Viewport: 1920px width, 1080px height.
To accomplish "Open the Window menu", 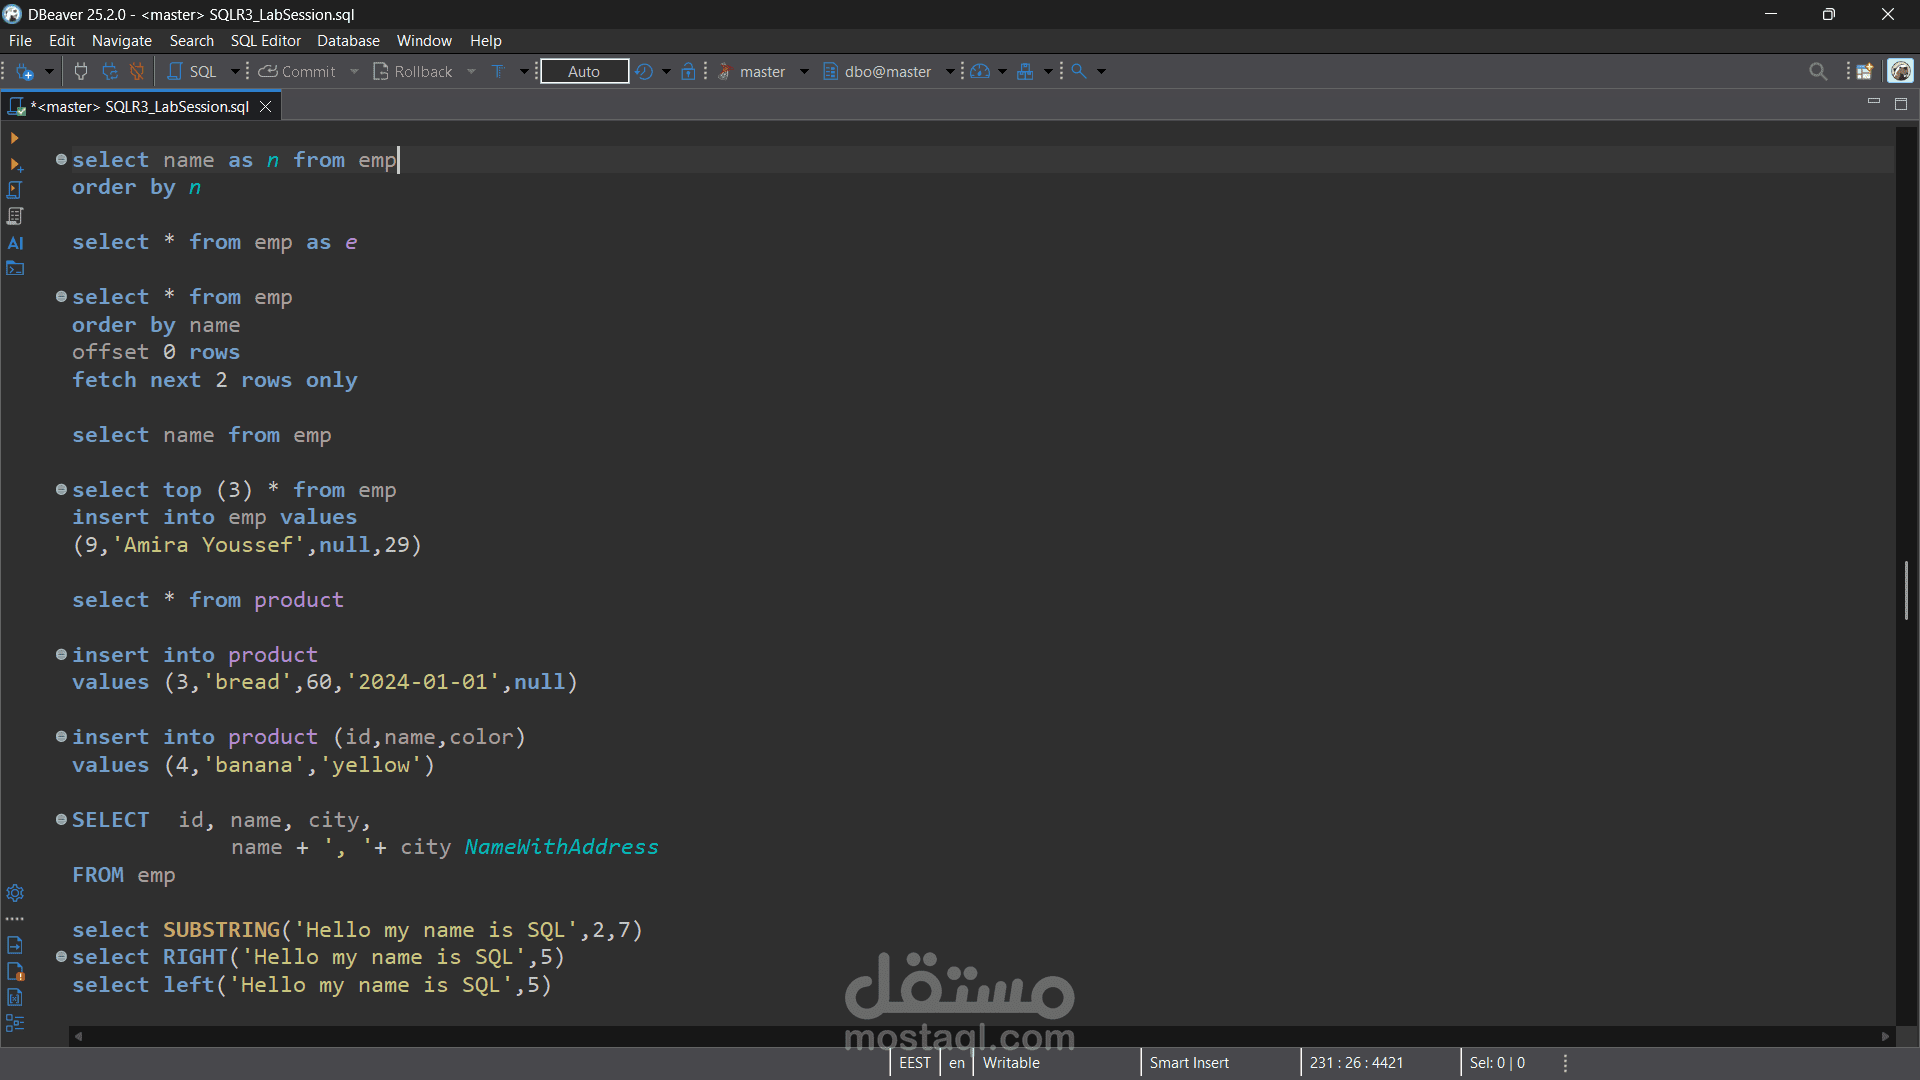I will [424, 41].
